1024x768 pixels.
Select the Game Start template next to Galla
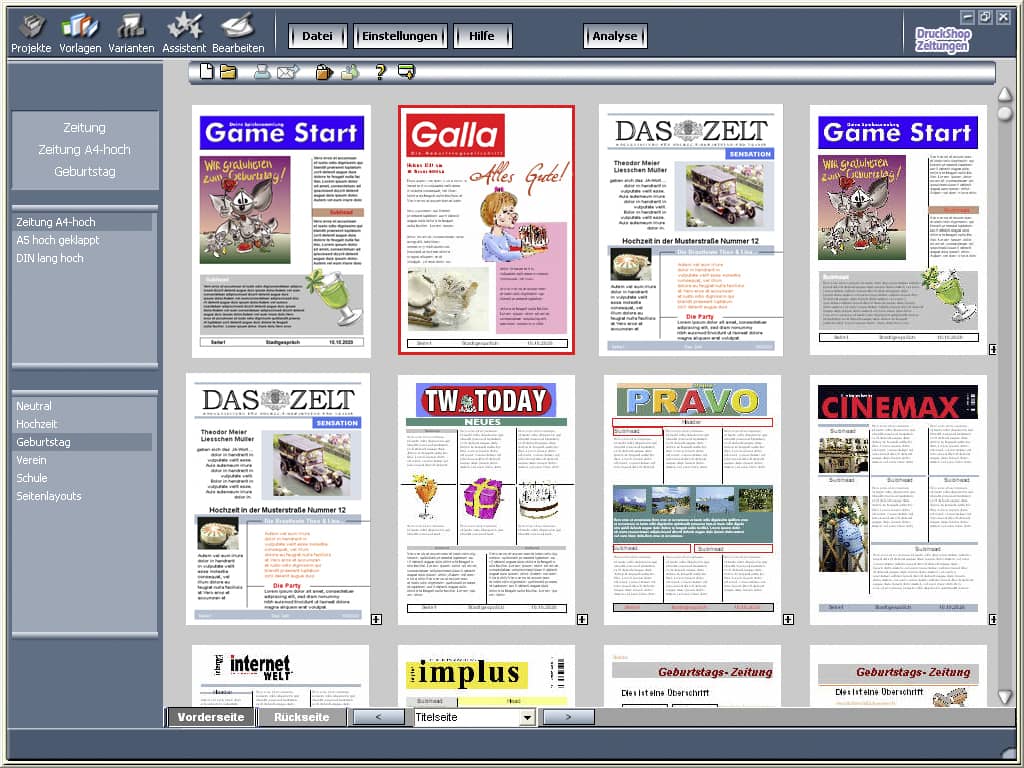point(281,231)
